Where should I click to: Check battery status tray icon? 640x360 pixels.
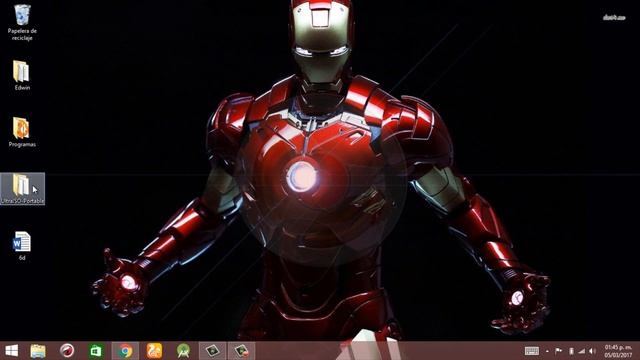click(571, 351)
